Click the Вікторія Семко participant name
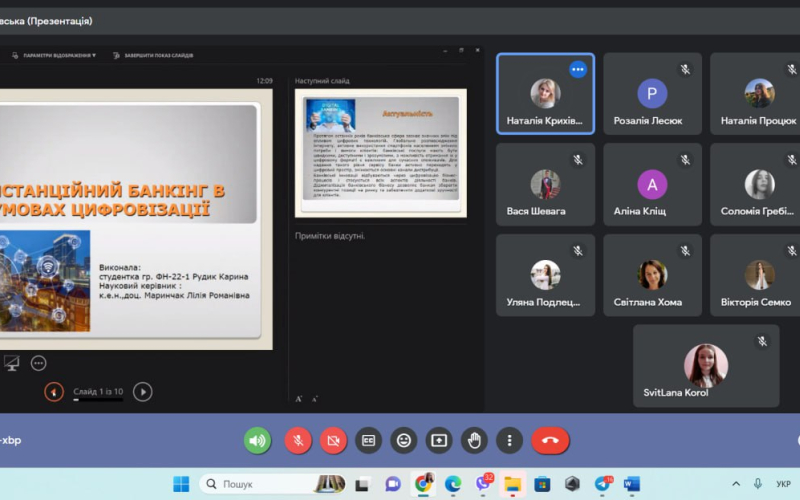This screenshot has height=500, width=800. click(756, 302)
